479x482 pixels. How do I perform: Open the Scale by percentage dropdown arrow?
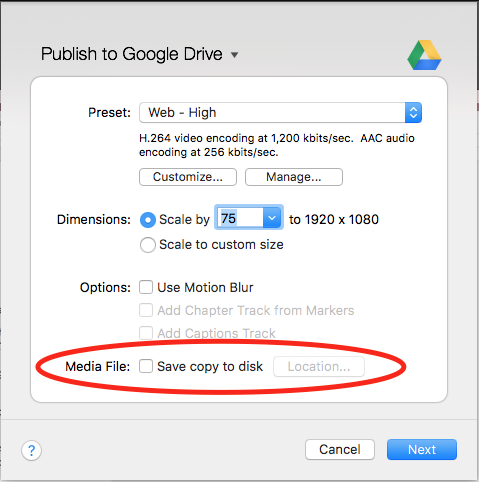tap(272, 218)
